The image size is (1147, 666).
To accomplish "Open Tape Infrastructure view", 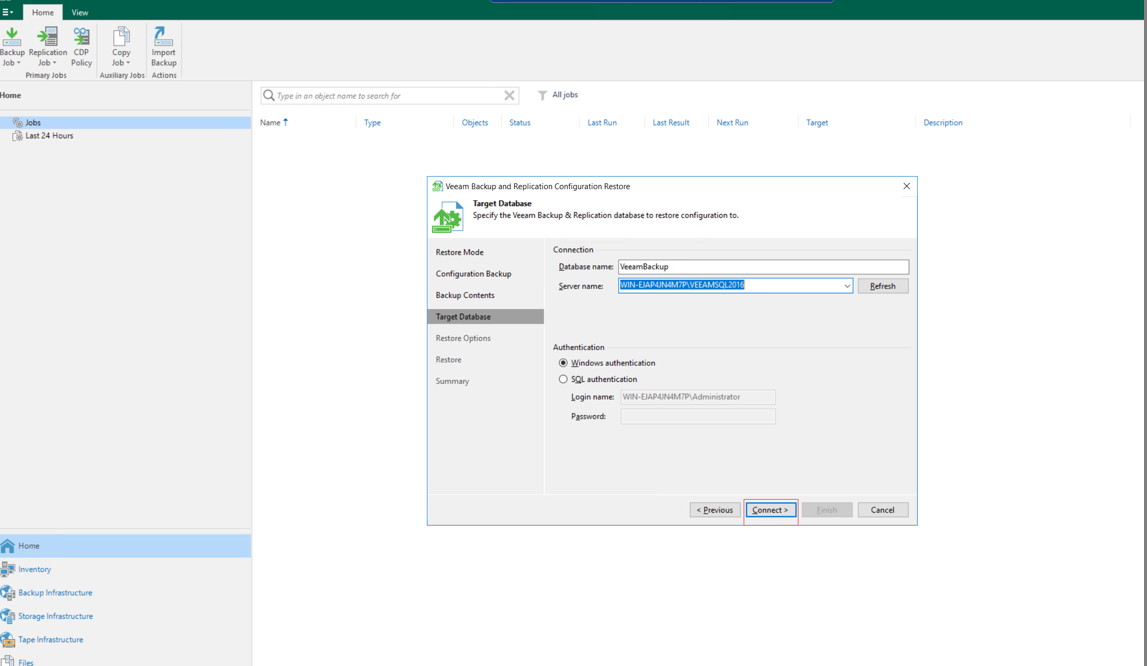I will pyautogui.click(x=50, y=640).
